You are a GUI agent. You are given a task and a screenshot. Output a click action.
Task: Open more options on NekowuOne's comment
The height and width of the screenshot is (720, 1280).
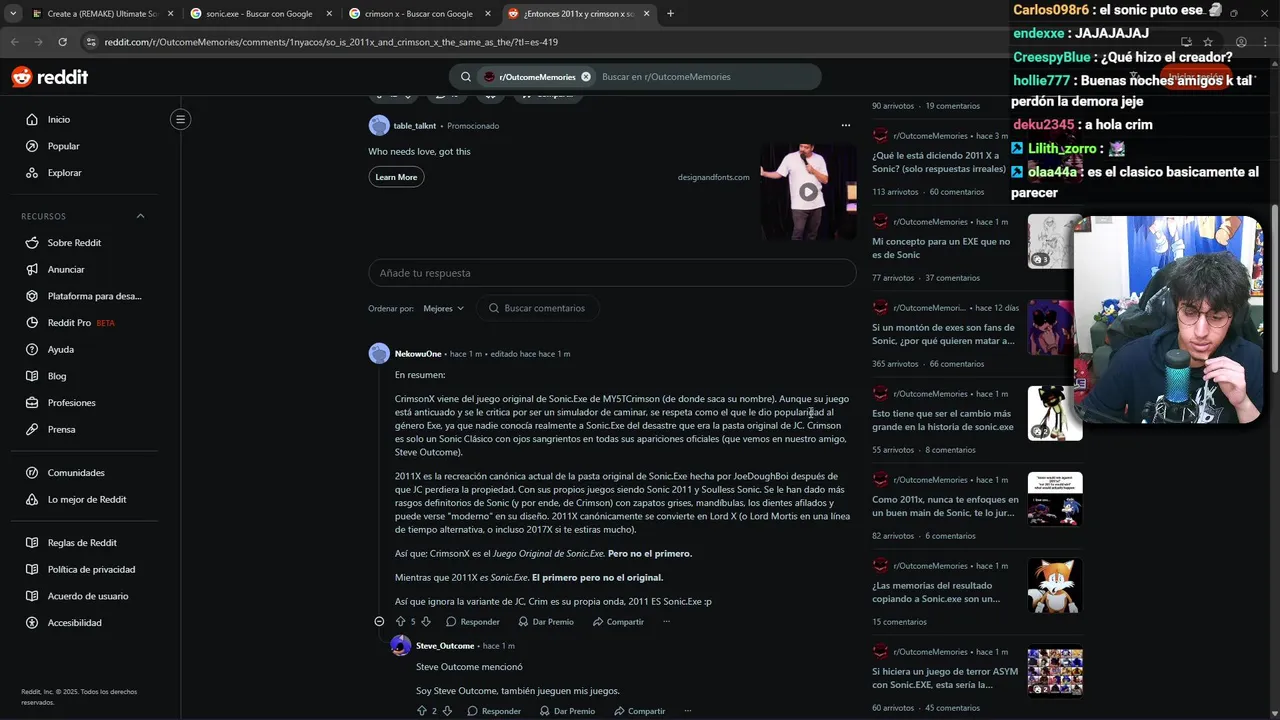pos(666,621)
